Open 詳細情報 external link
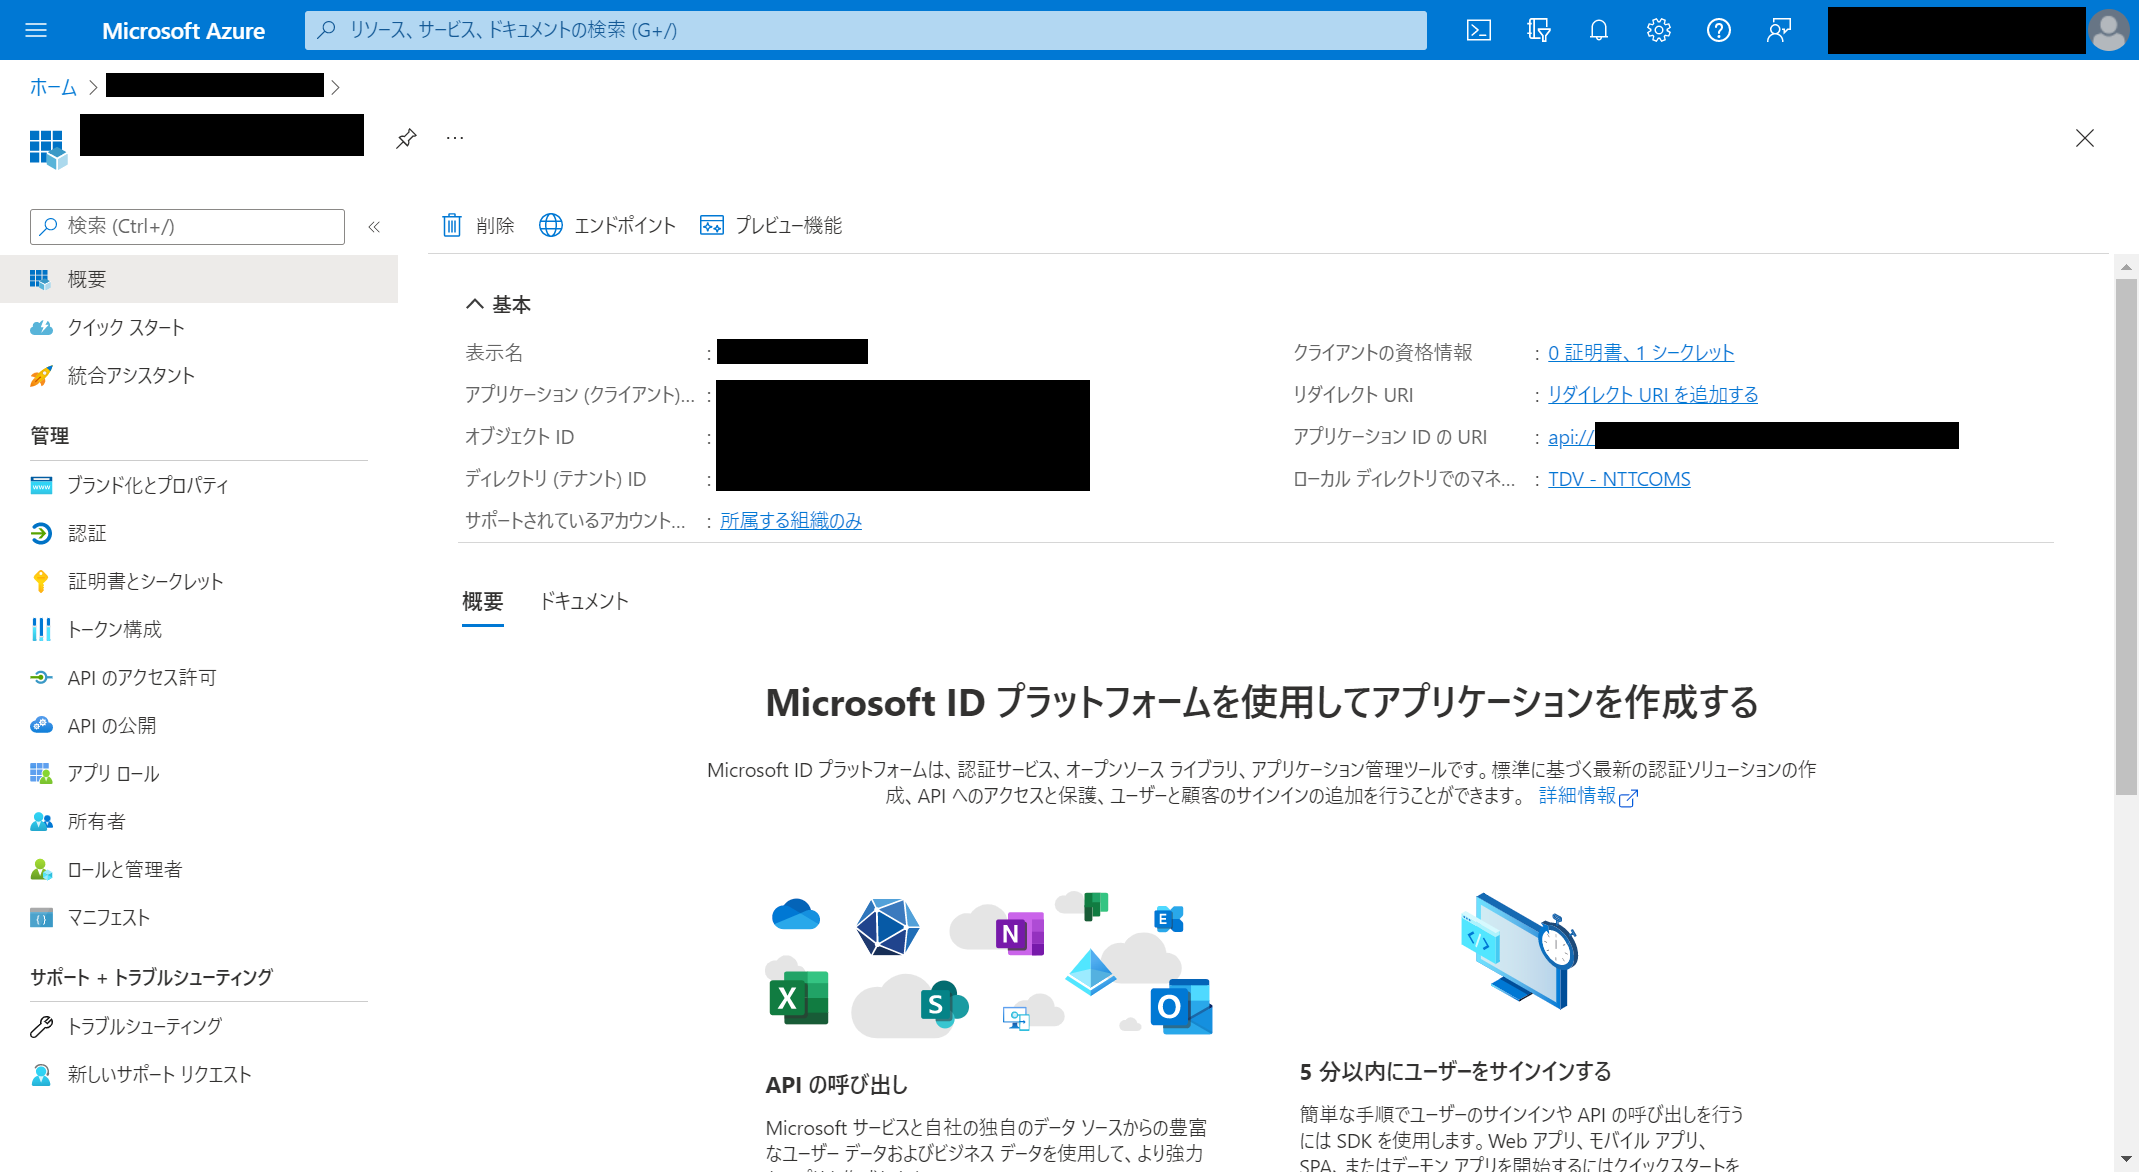The width and height of the screenshot is (2139, 1172). [x=1588, y=796]
